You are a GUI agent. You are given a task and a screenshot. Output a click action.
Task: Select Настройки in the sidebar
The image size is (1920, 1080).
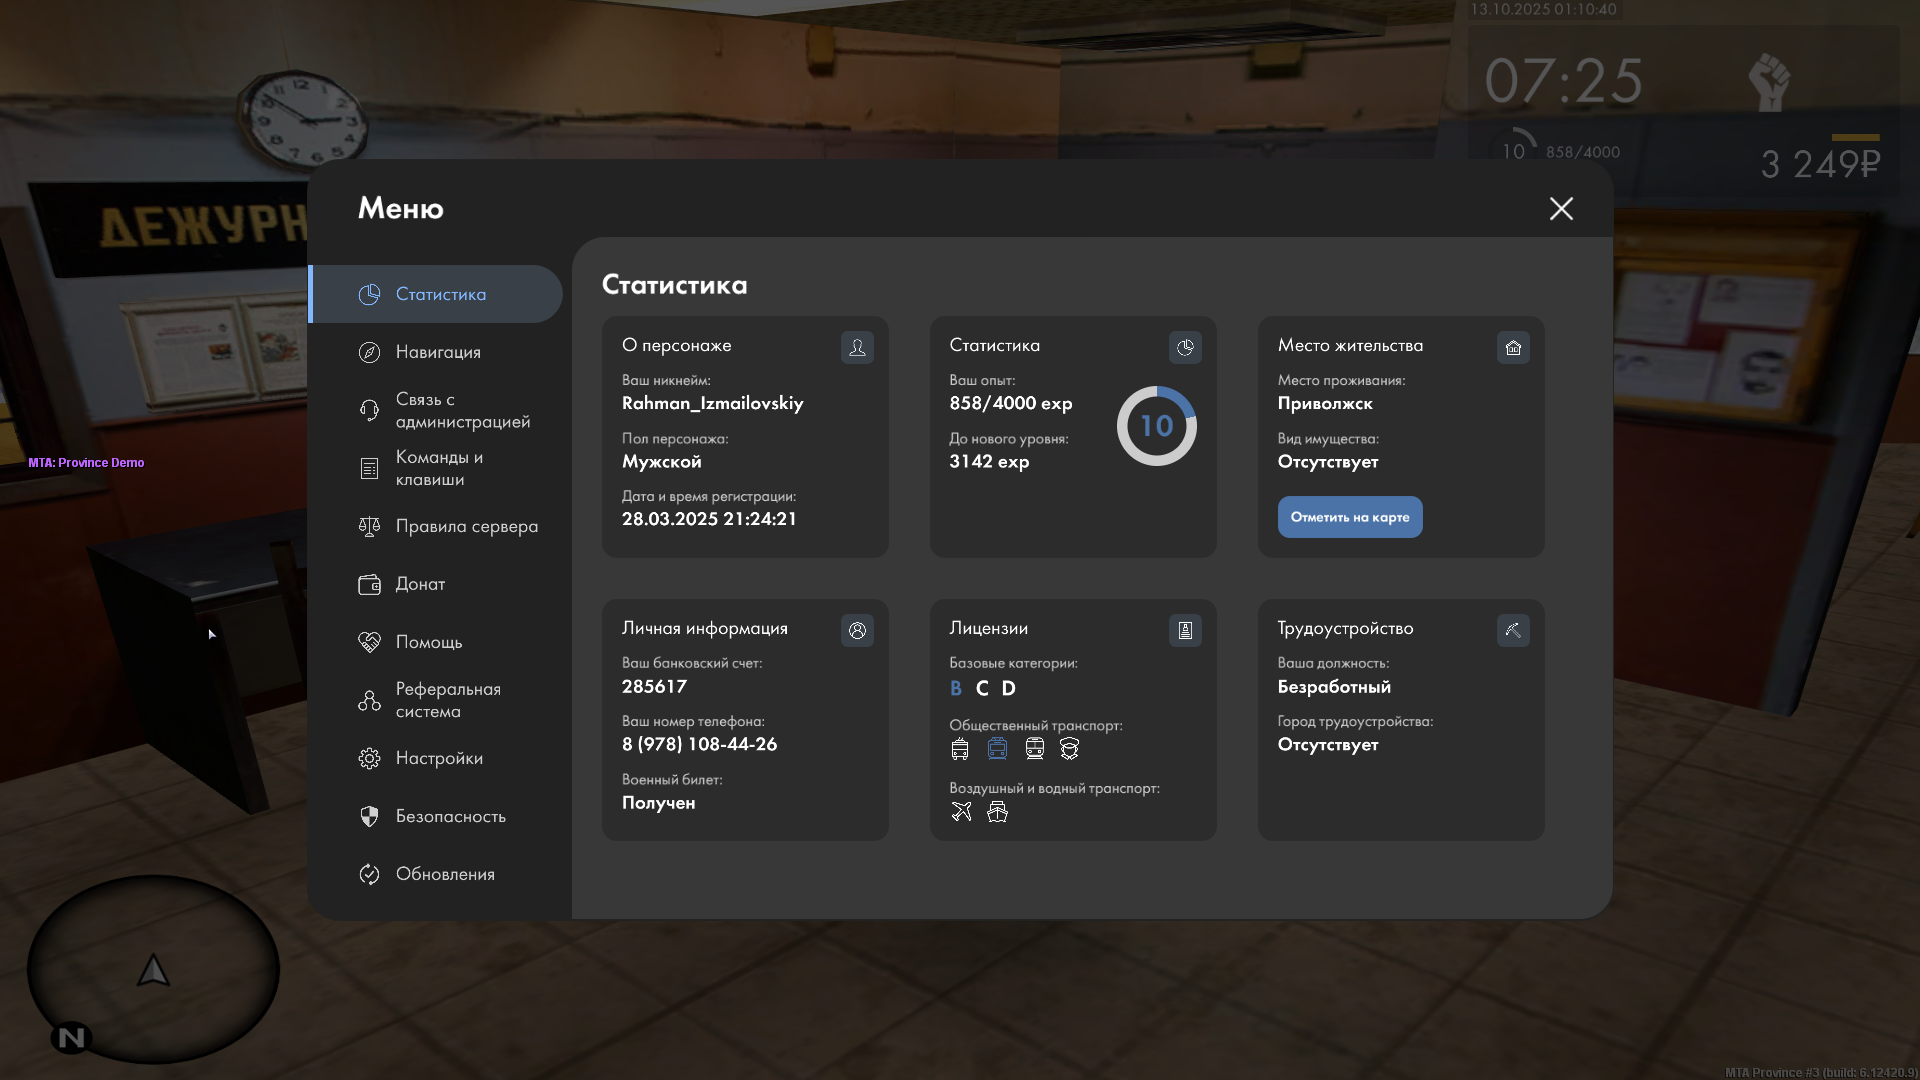(x=439, y=758)
